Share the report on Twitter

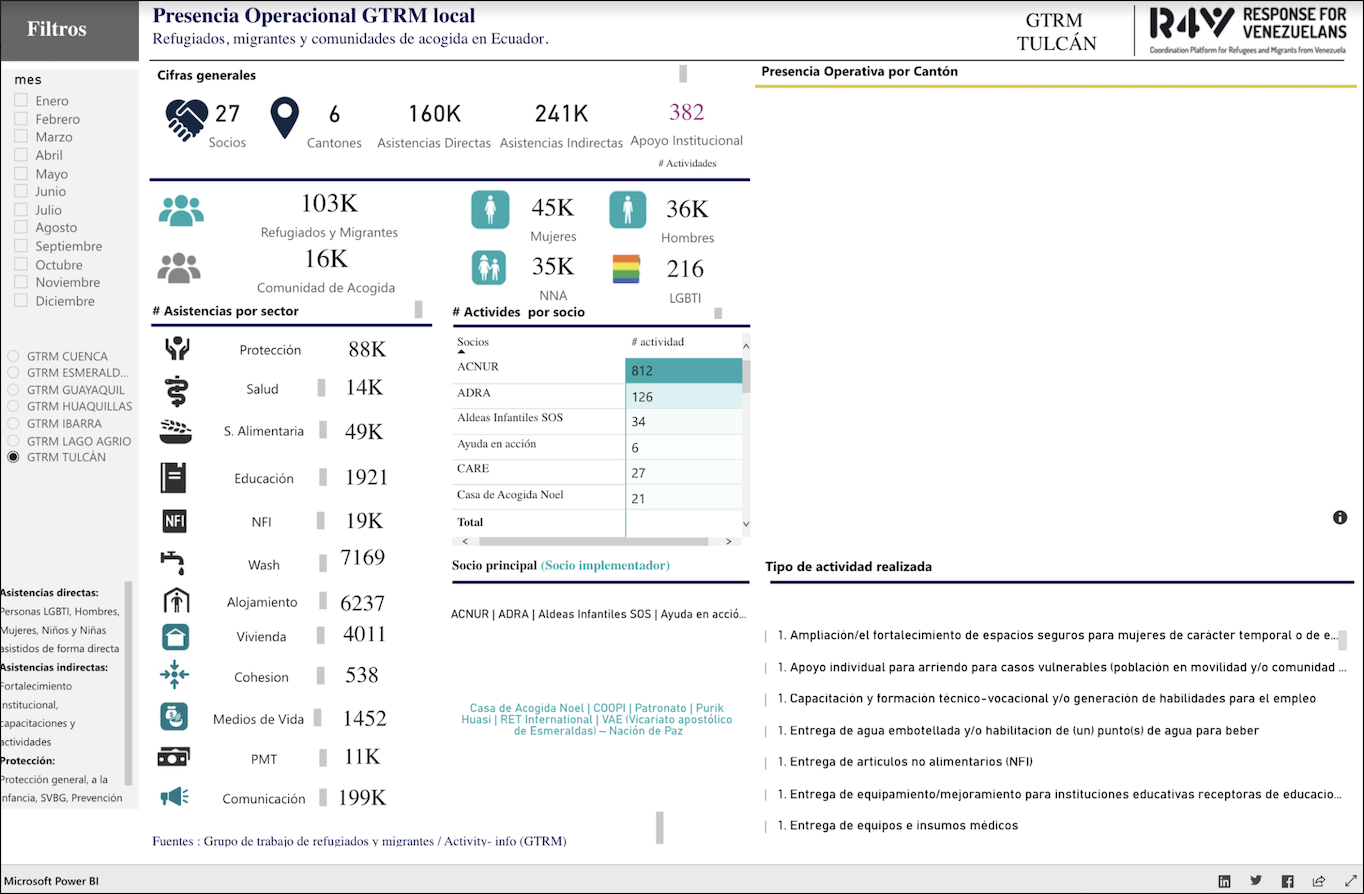tap(1256, 881)
